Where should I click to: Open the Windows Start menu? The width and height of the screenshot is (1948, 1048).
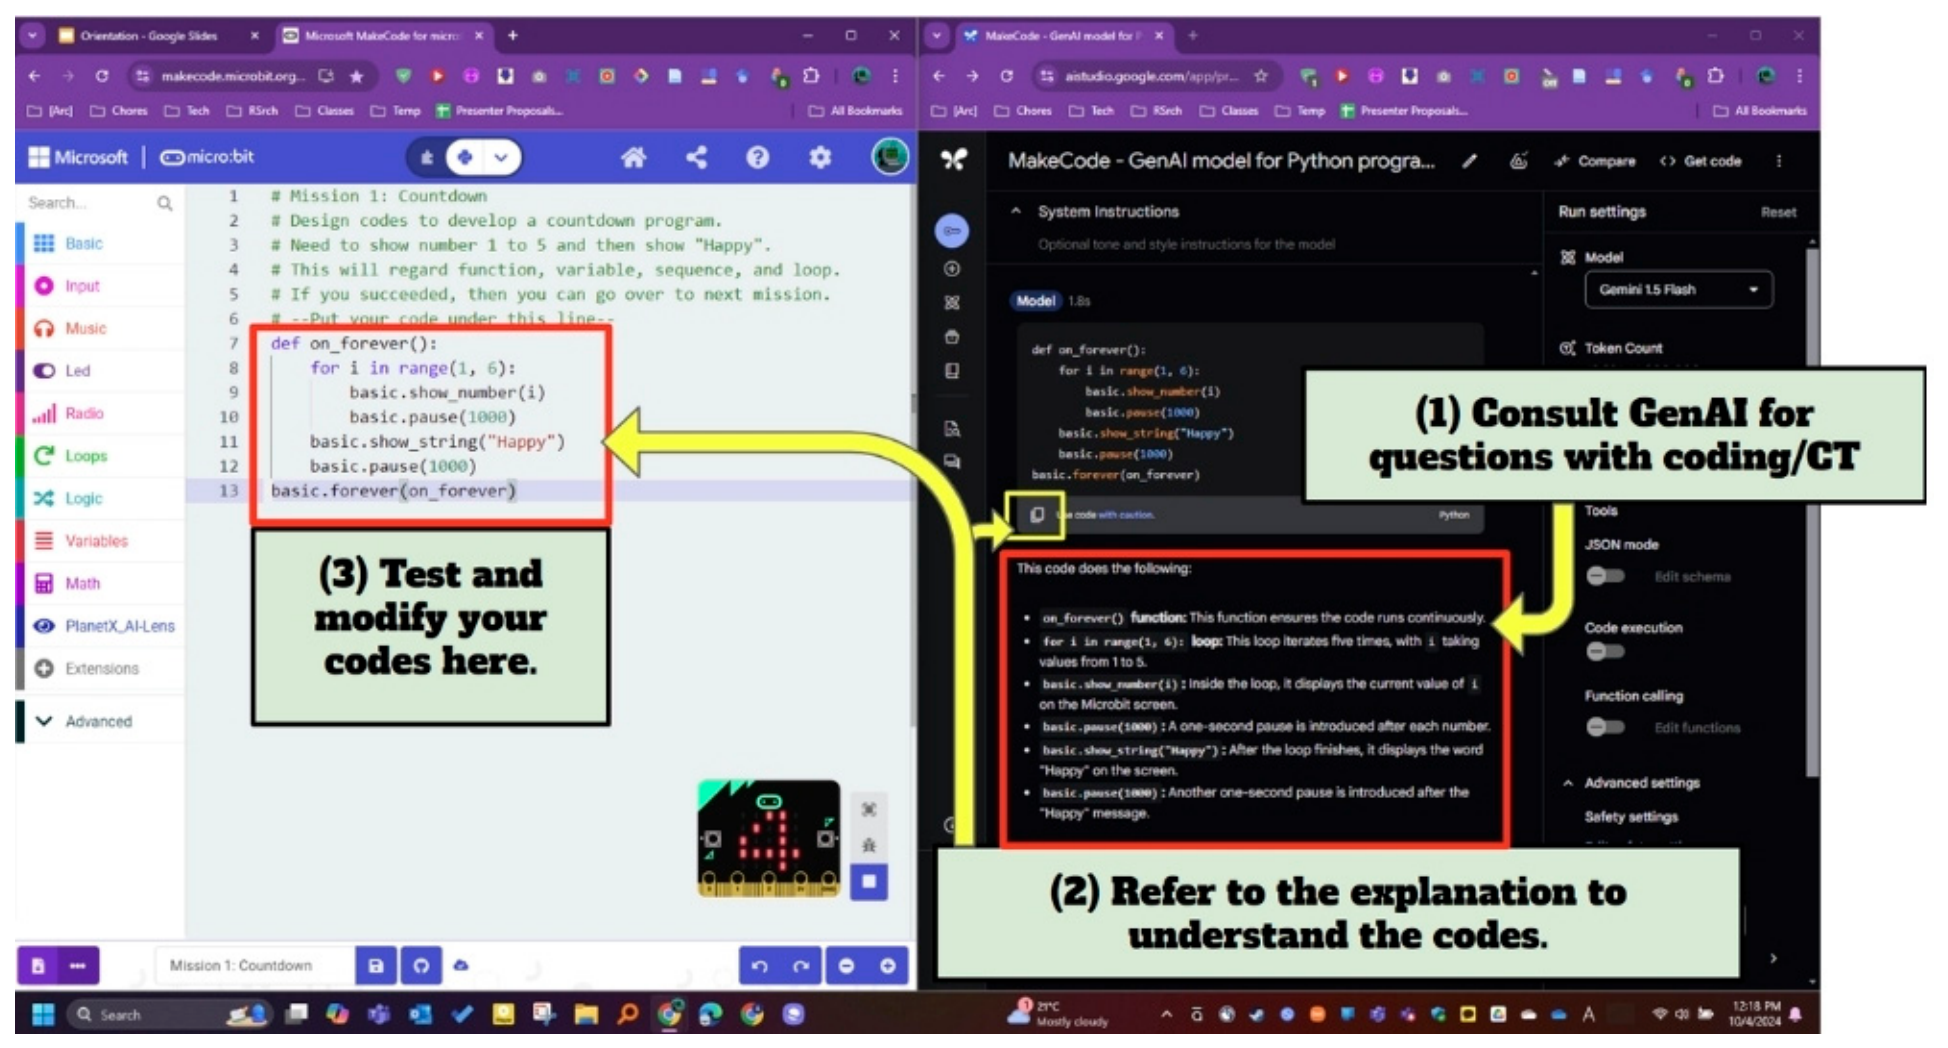[43, 1015]
